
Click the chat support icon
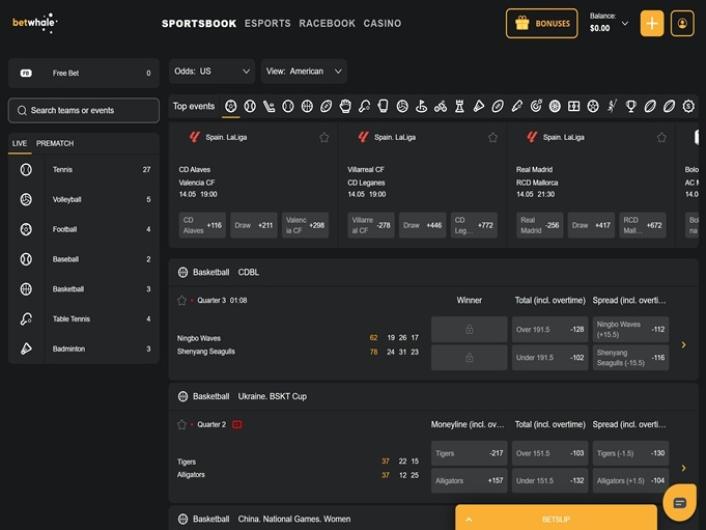(x=679, y=502)
